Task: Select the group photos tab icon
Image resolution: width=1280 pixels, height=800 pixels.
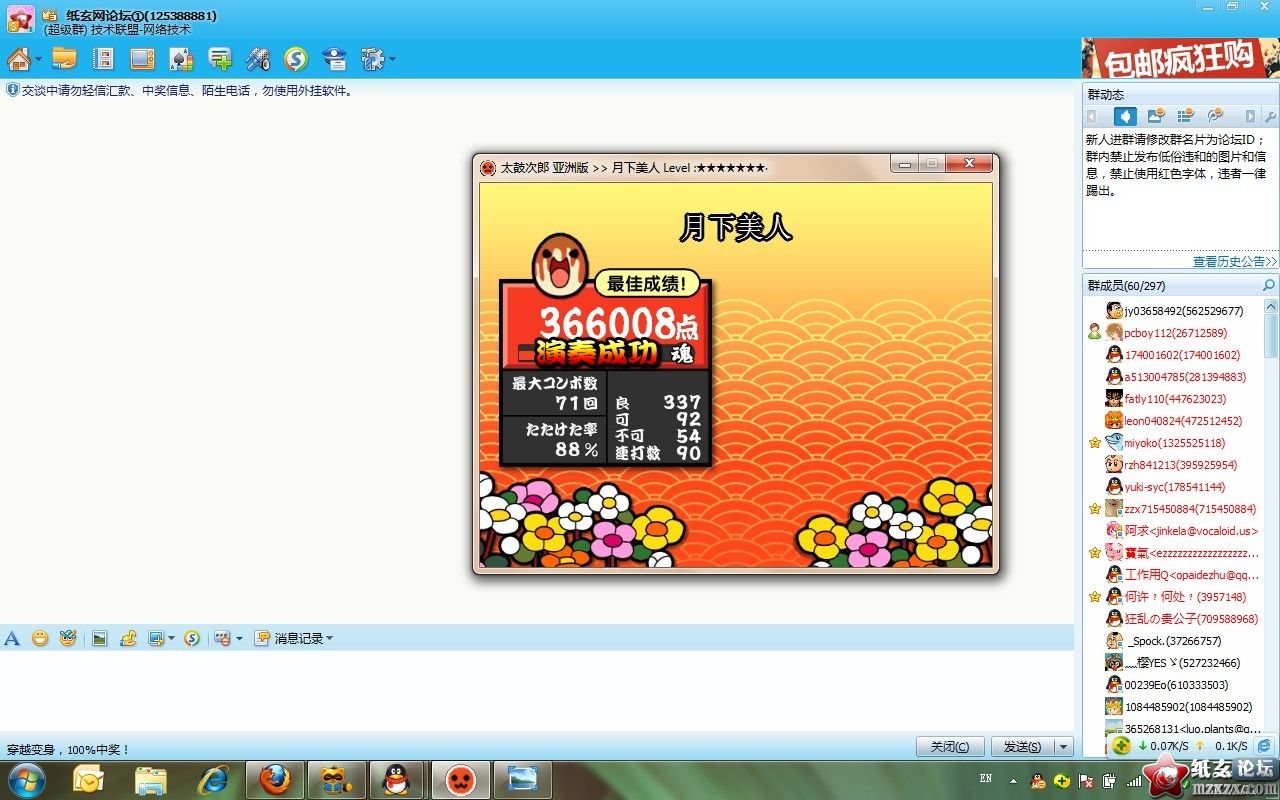Action: click(1156, 117)
